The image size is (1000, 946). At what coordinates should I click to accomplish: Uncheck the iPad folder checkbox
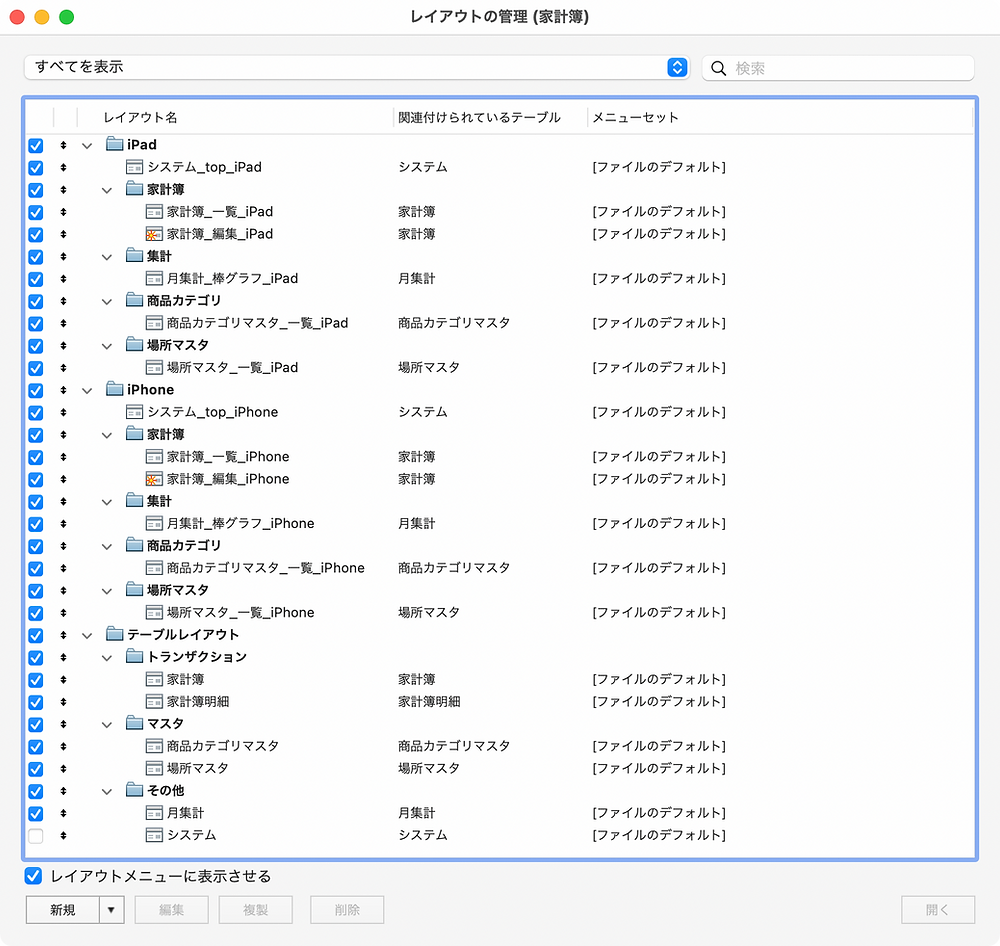click(36, 145)
